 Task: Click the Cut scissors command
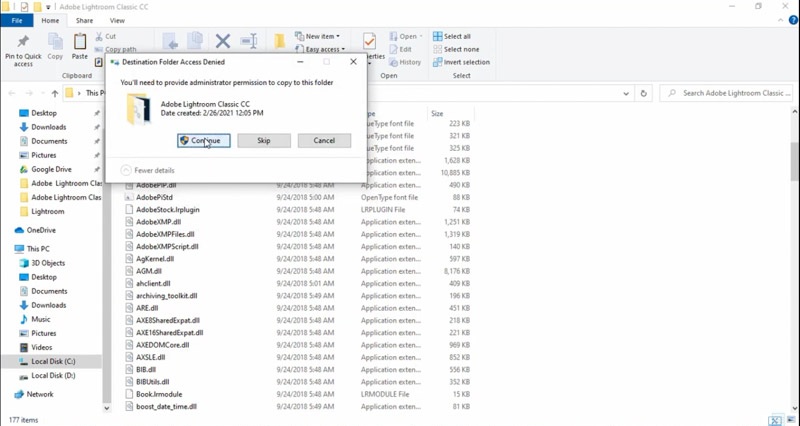pyautogui.click(x=106, y=36)
